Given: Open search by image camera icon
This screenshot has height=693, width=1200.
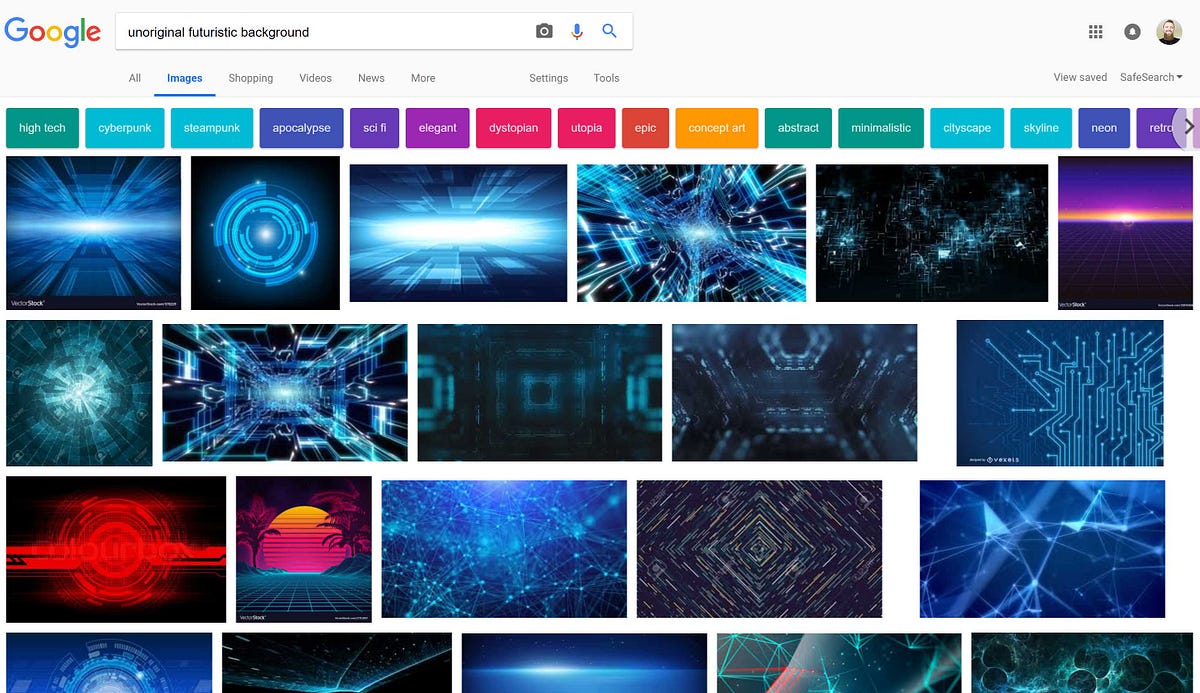Looking at the screenshot, I should point(544,31).
